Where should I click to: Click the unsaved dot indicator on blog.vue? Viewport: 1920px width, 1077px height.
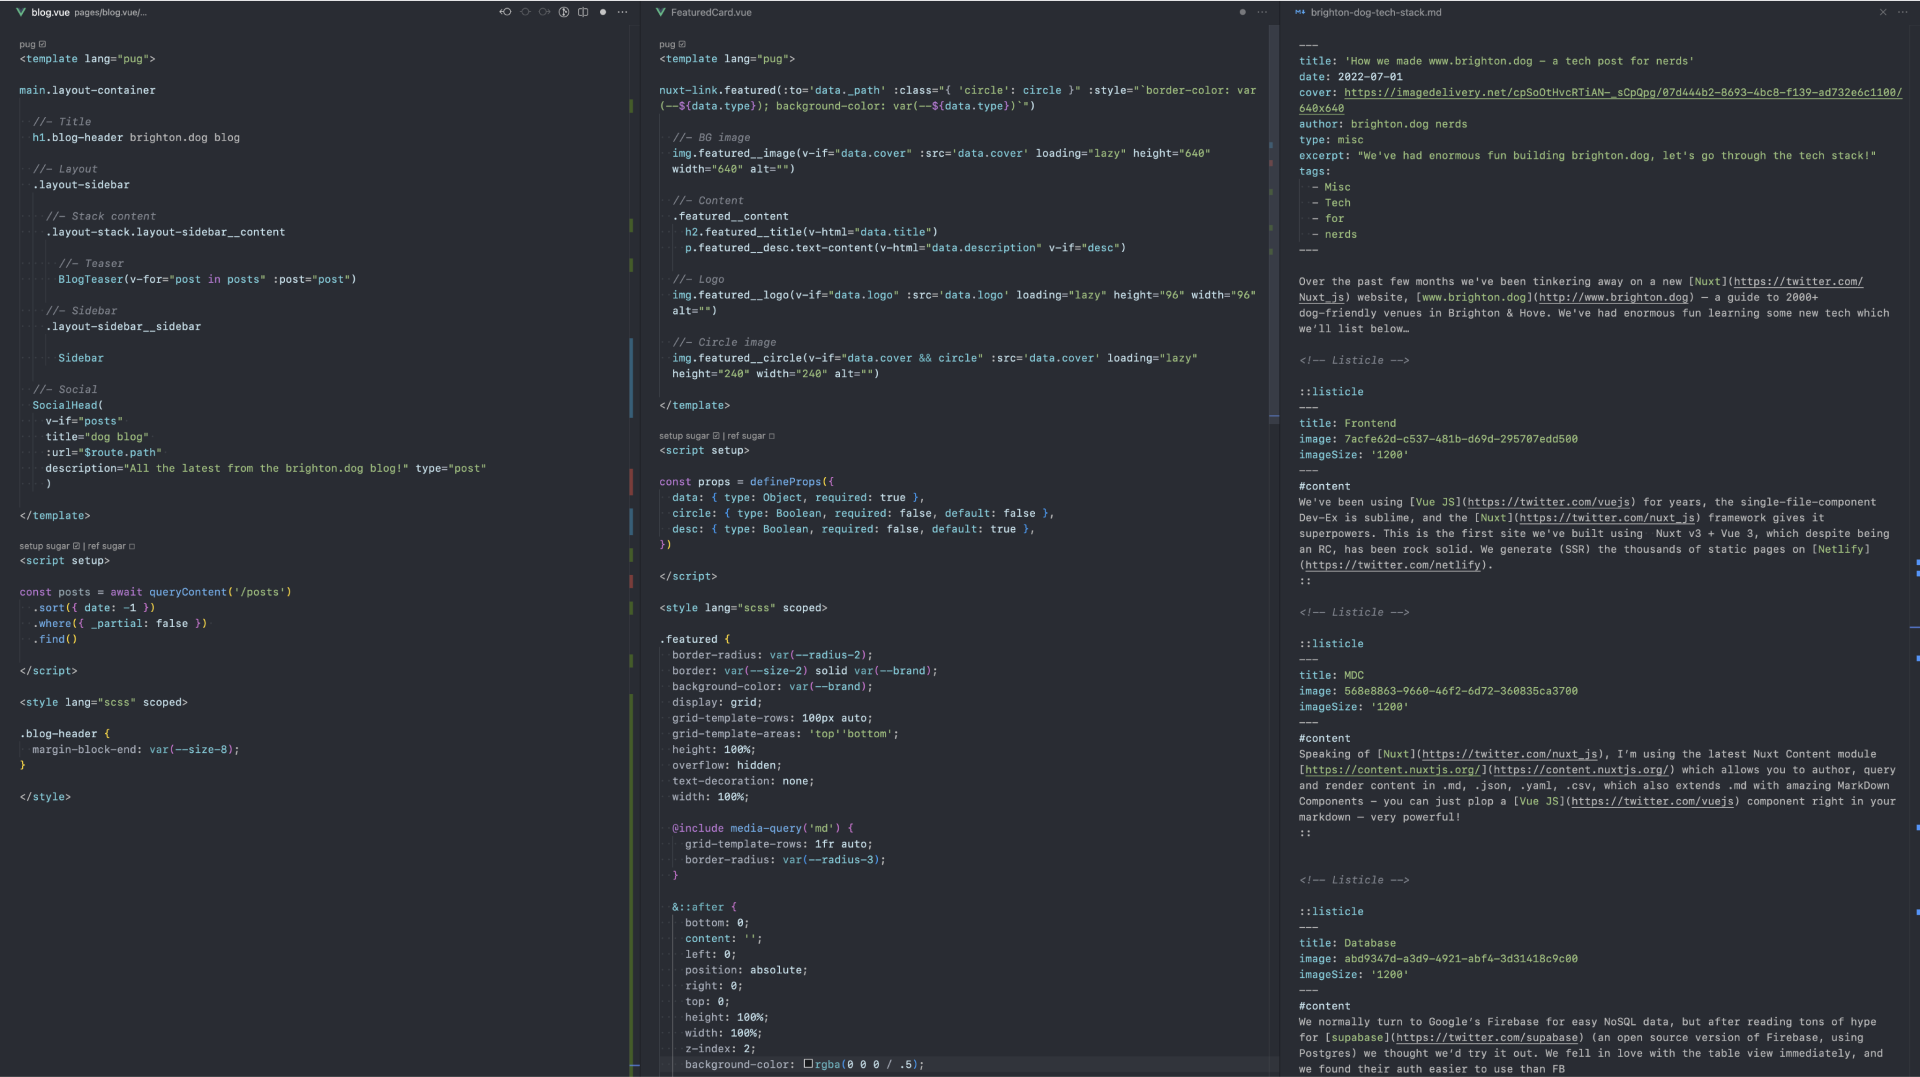(602, 12)
